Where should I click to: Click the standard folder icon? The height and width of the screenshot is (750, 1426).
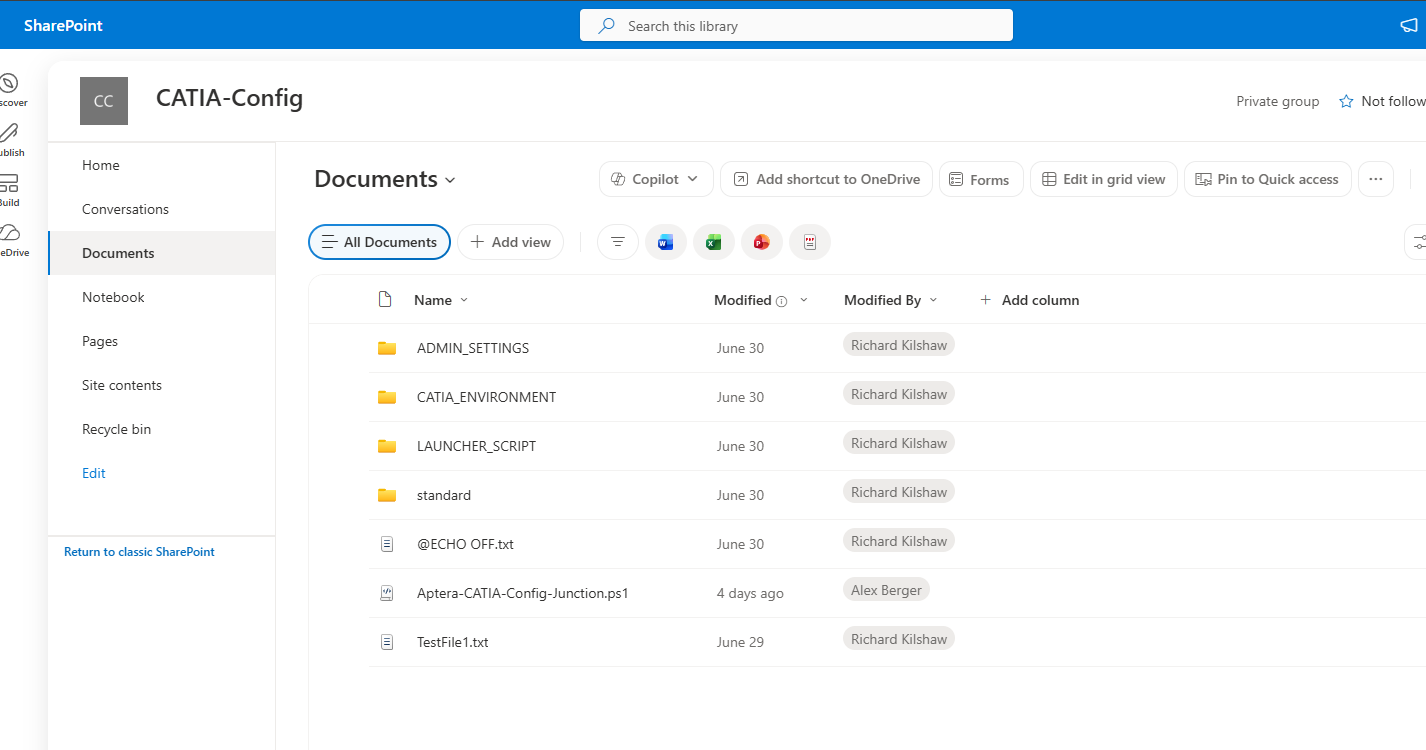[x=387, y=495]
